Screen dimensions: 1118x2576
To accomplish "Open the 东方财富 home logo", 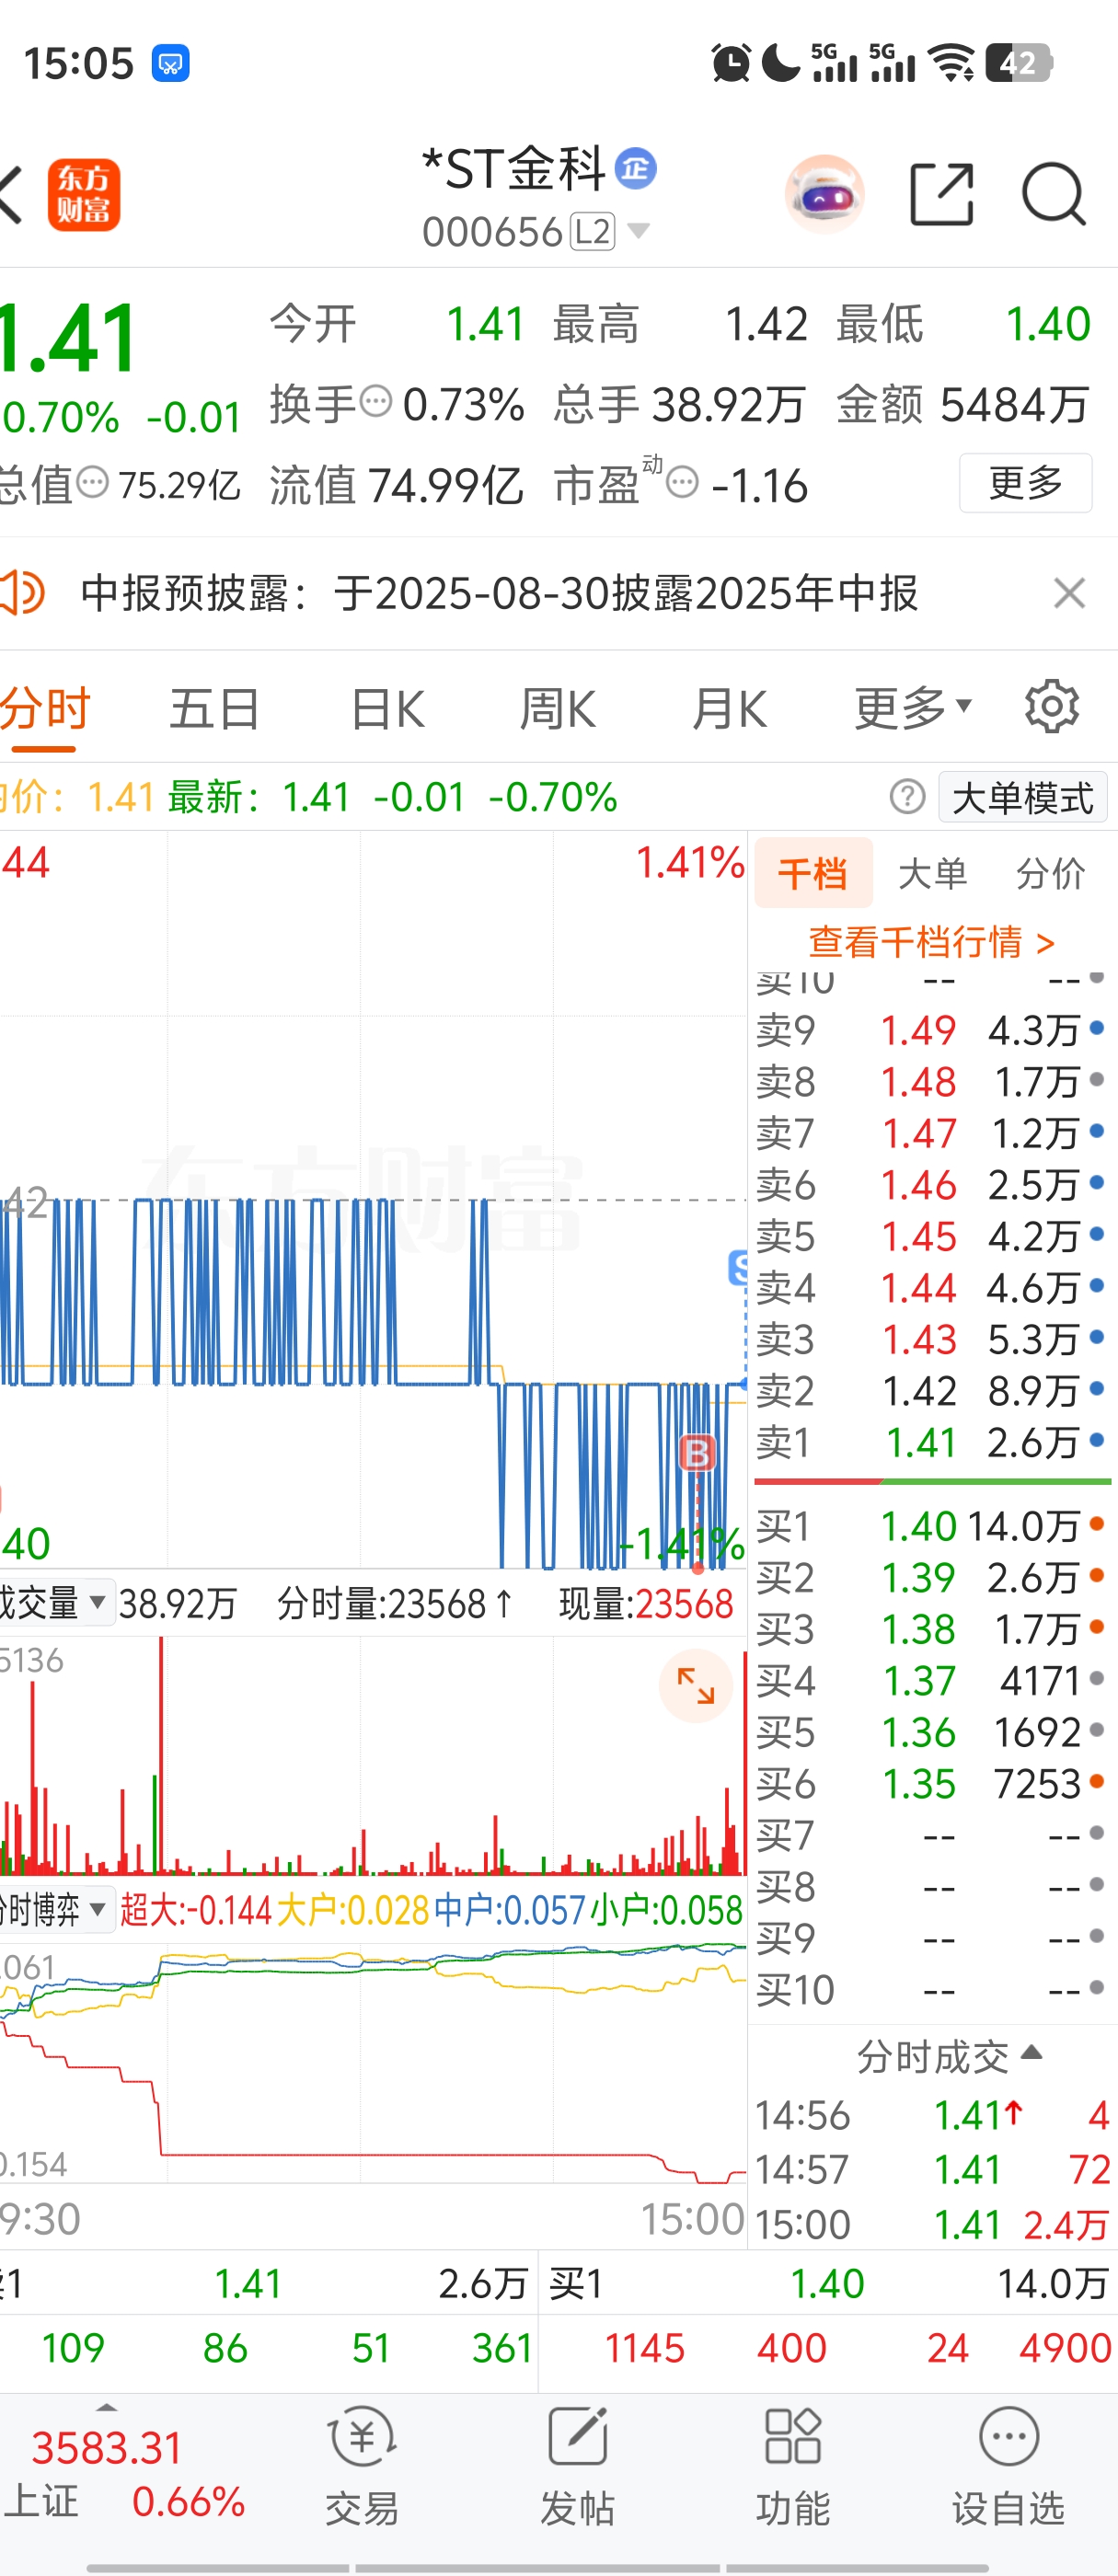I will 84,195.
